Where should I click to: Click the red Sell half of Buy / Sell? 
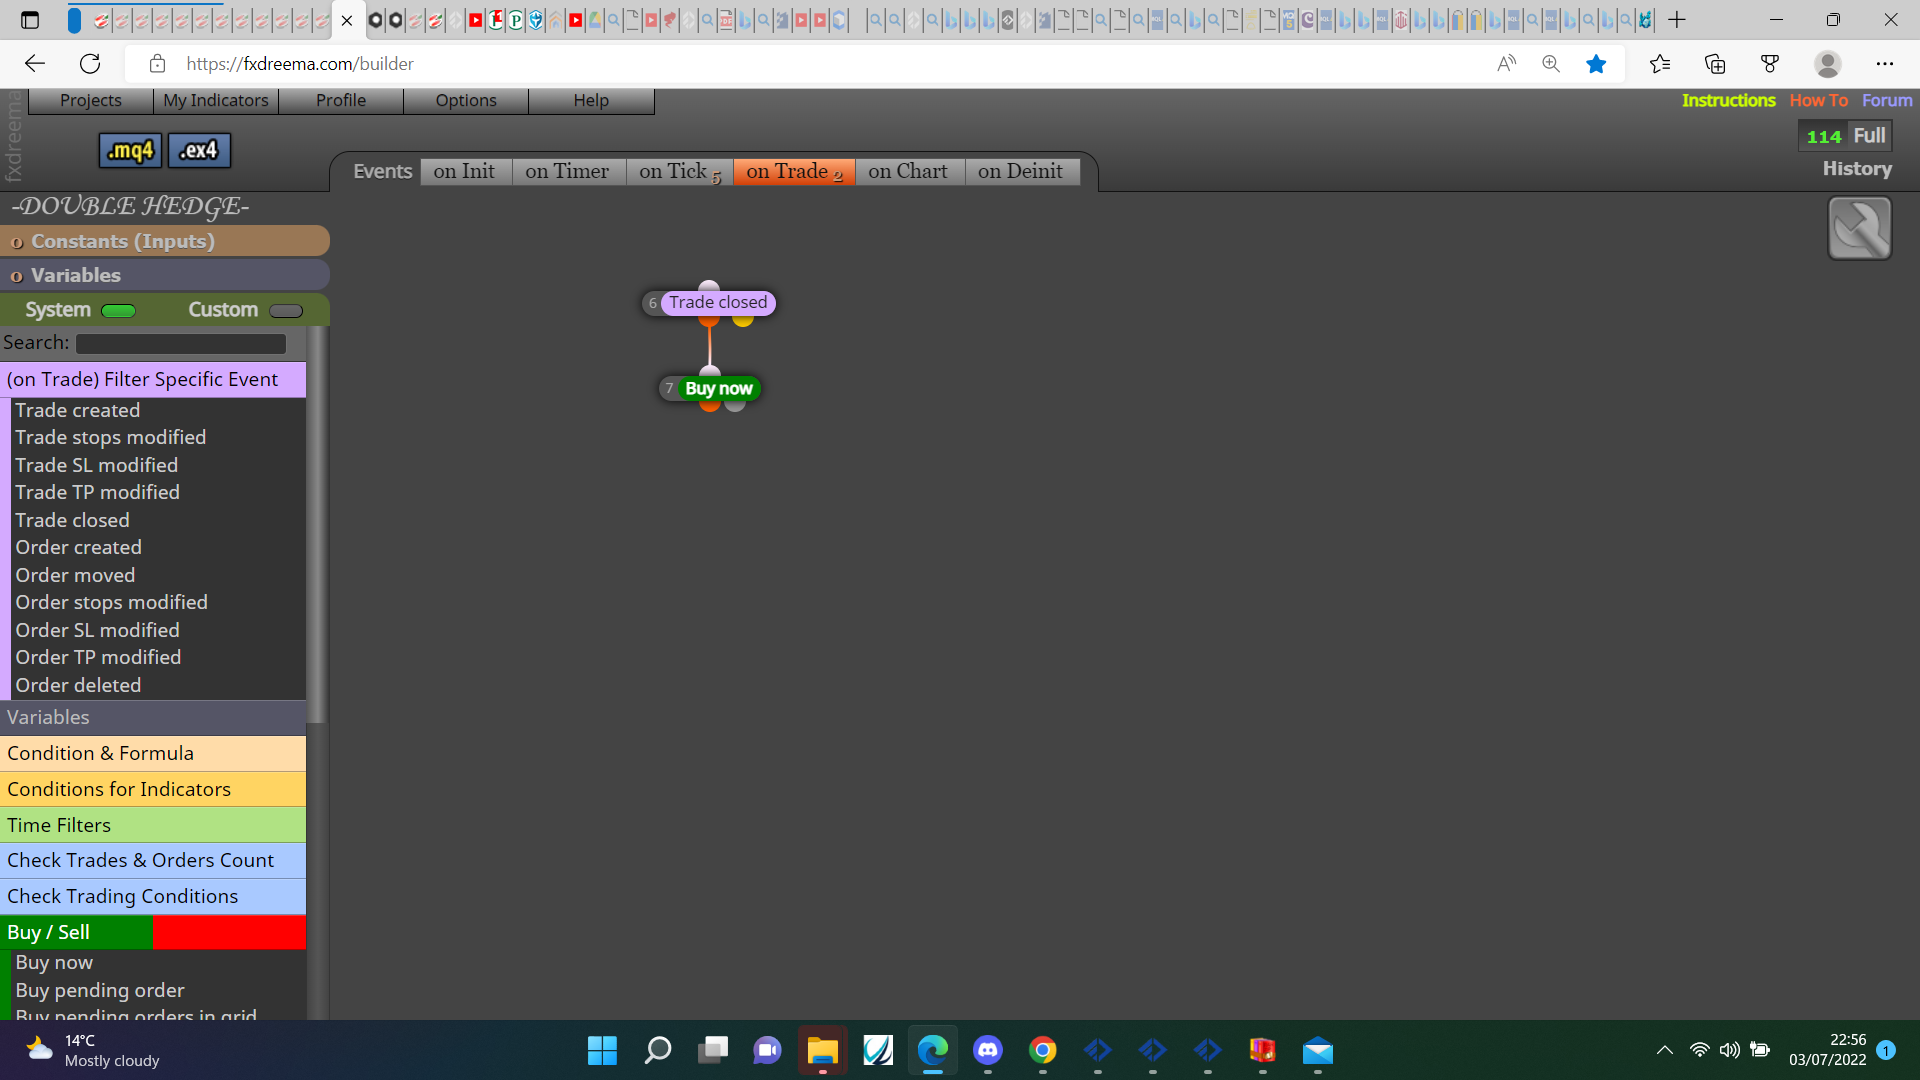(x=230, y=932)
